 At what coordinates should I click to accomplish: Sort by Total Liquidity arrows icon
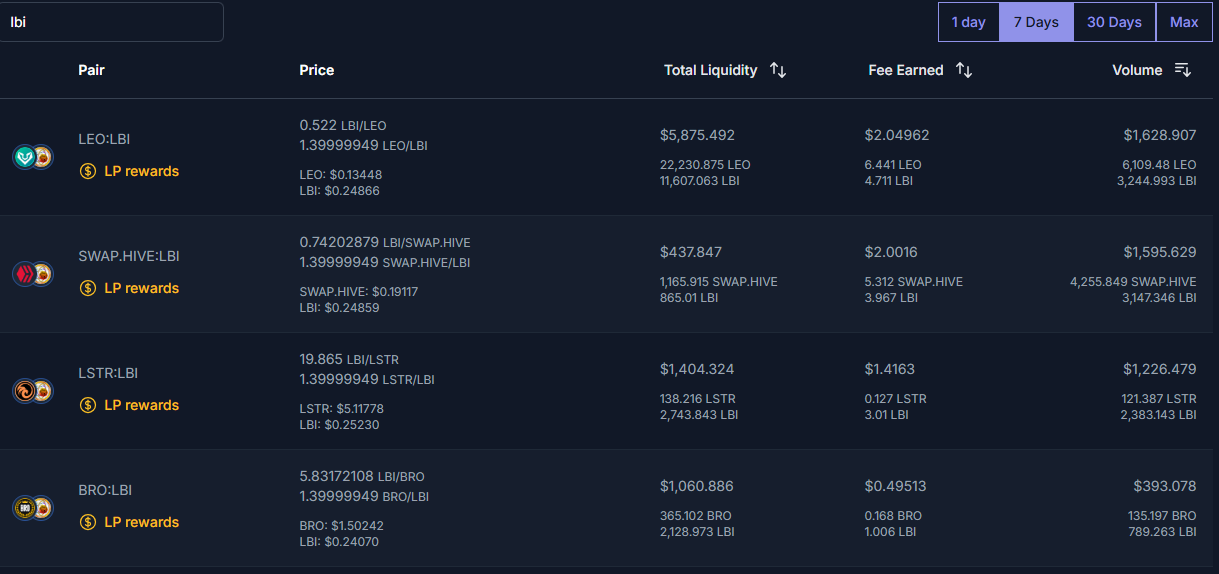[778, 70]
